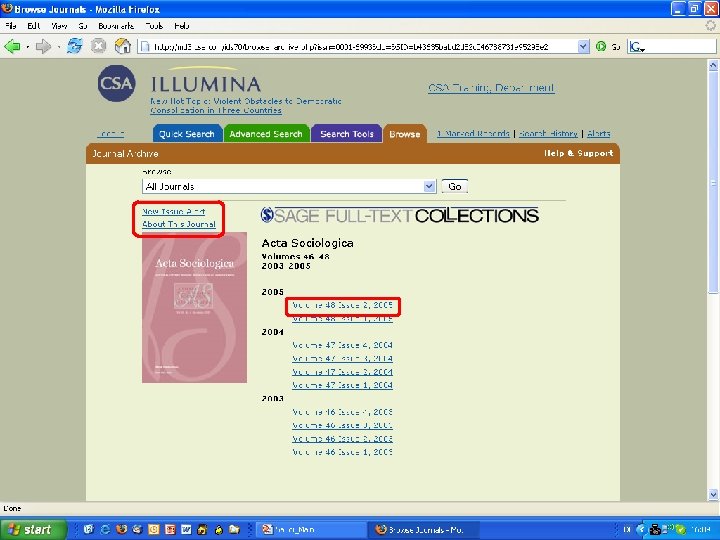Viewport: 720px width, 540px height.
Task: Open Volume 48 Issue 1, 2005
Action: click(343, 319)
